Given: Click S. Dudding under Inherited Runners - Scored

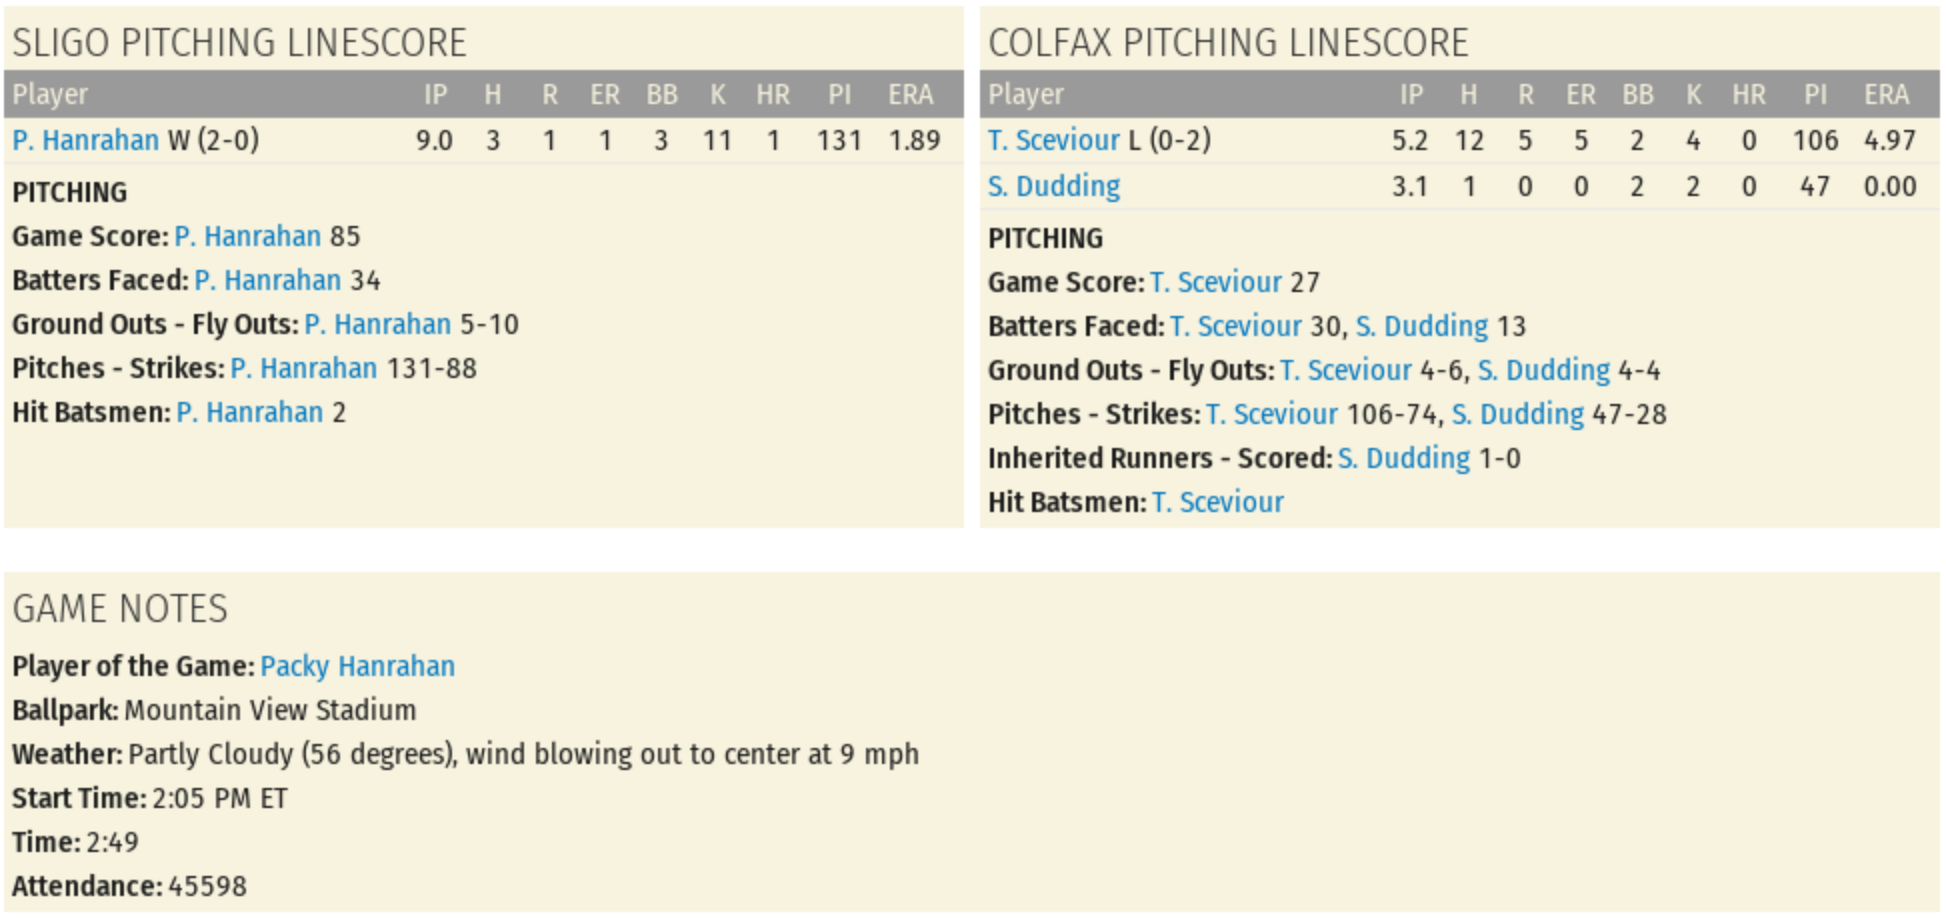Looking at the screenshot, I should [x=1403, y=458].
